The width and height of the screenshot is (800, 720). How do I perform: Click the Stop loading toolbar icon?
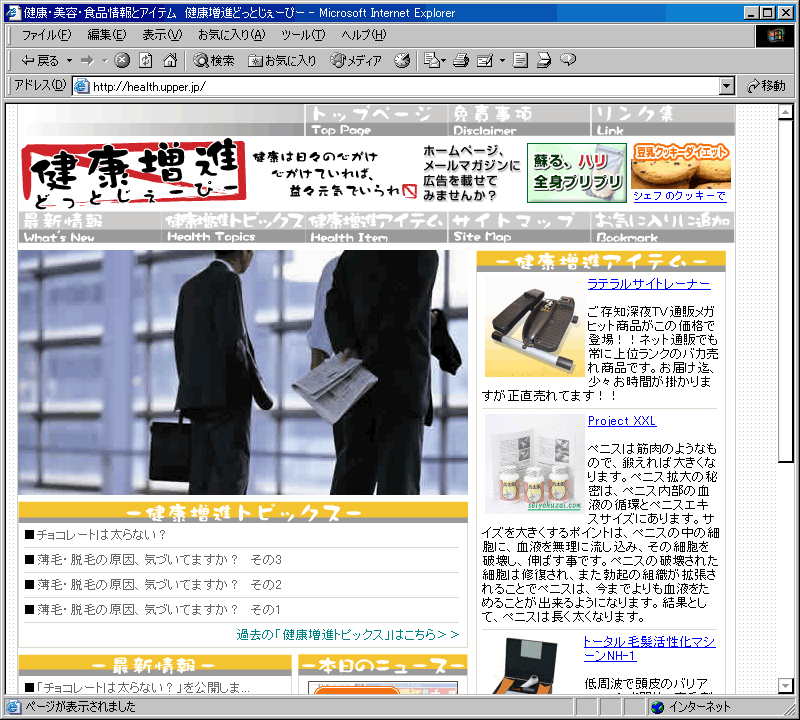coord(121,61)
